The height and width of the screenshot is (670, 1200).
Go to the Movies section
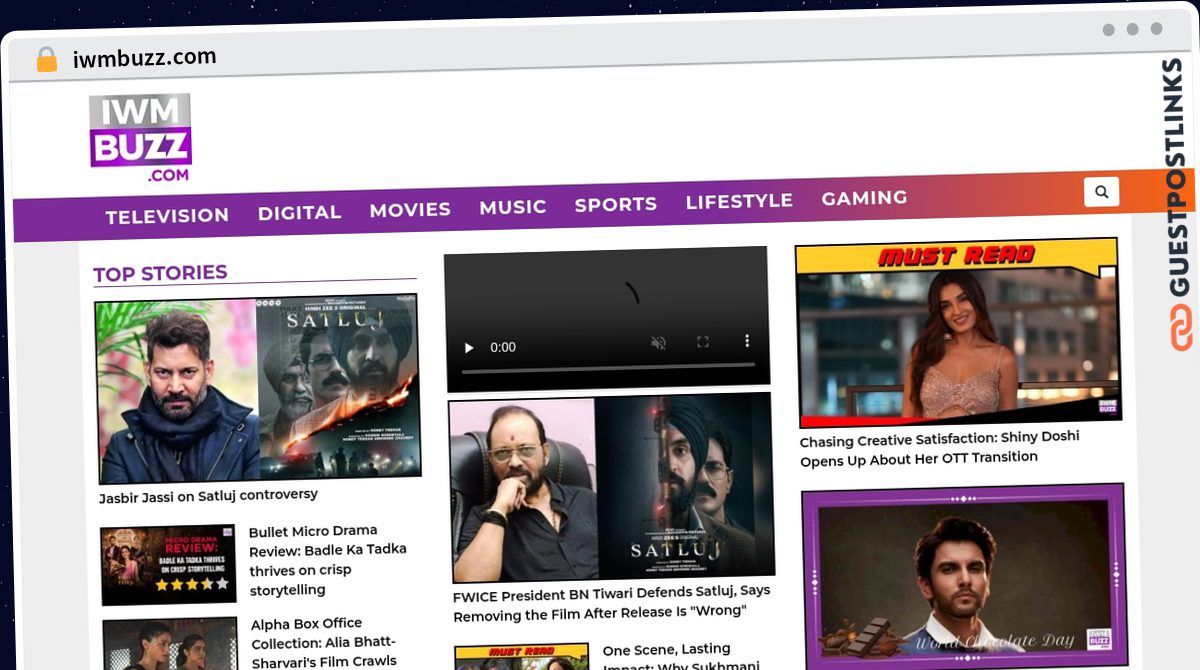click(410, 209)
